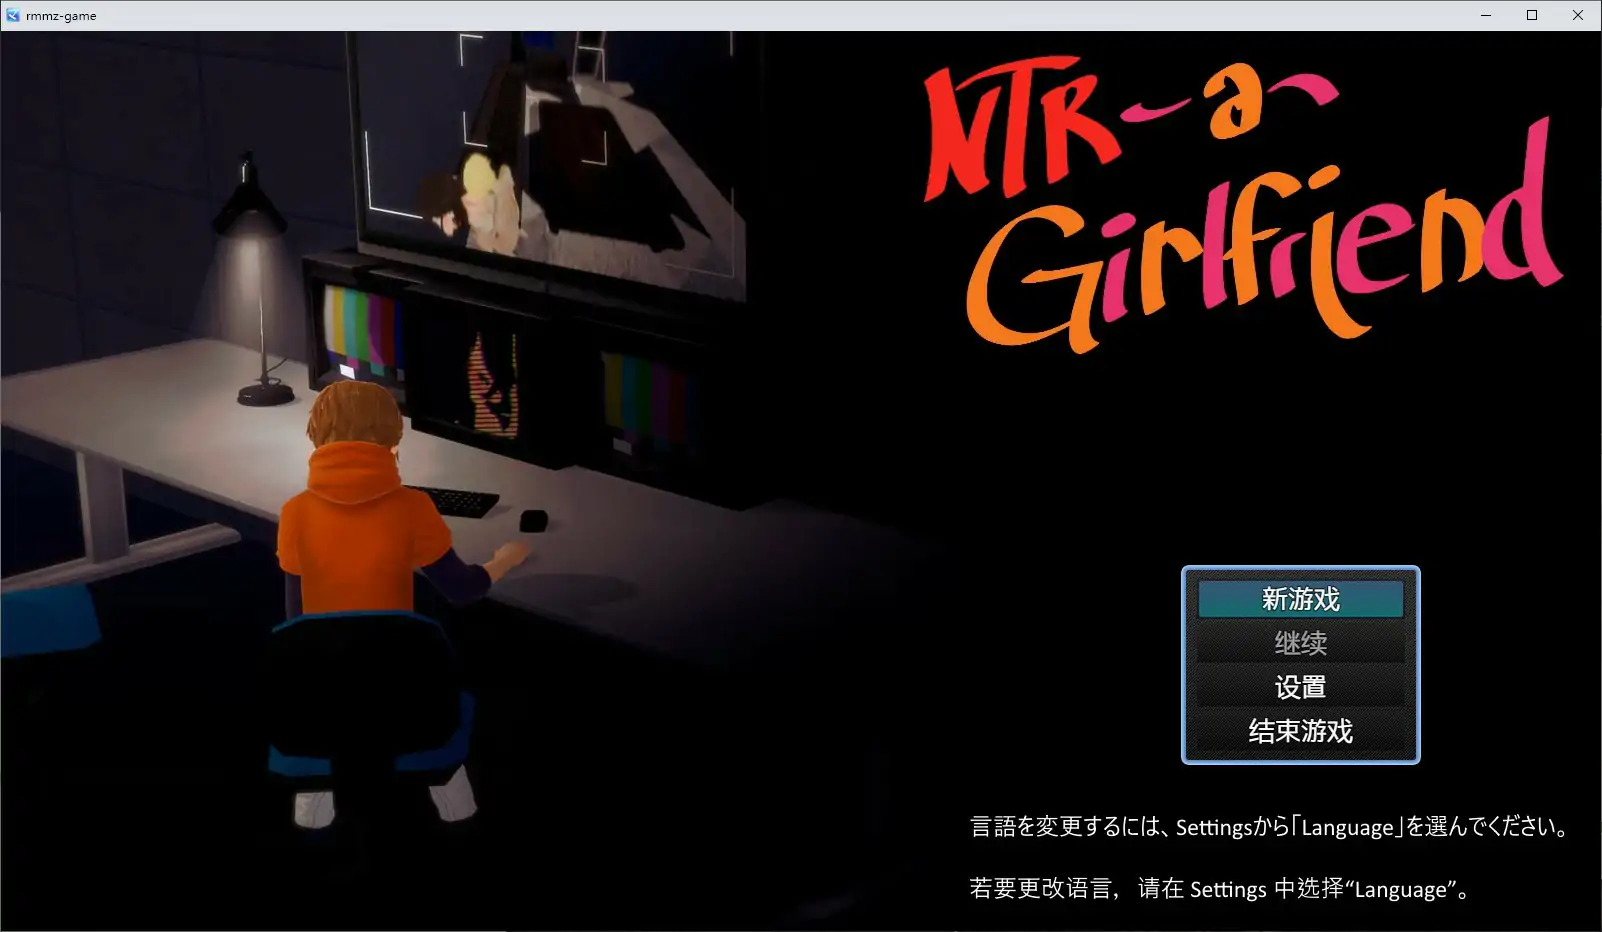Select 结束游戏 to quit the game
The image size is (1602, 932).
coord(1299,731)
